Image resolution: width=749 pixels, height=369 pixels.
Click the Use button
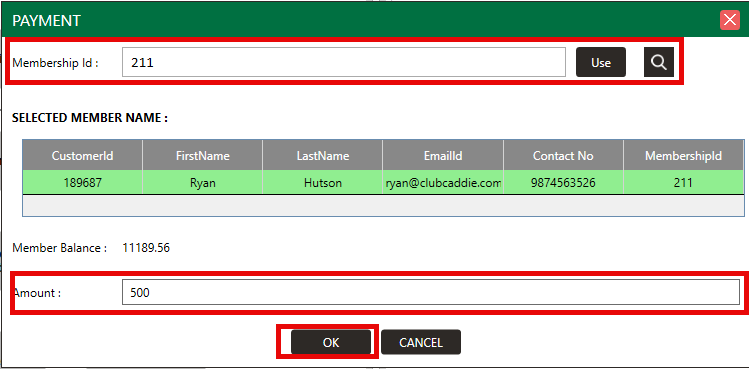click(x=601, y=62)
